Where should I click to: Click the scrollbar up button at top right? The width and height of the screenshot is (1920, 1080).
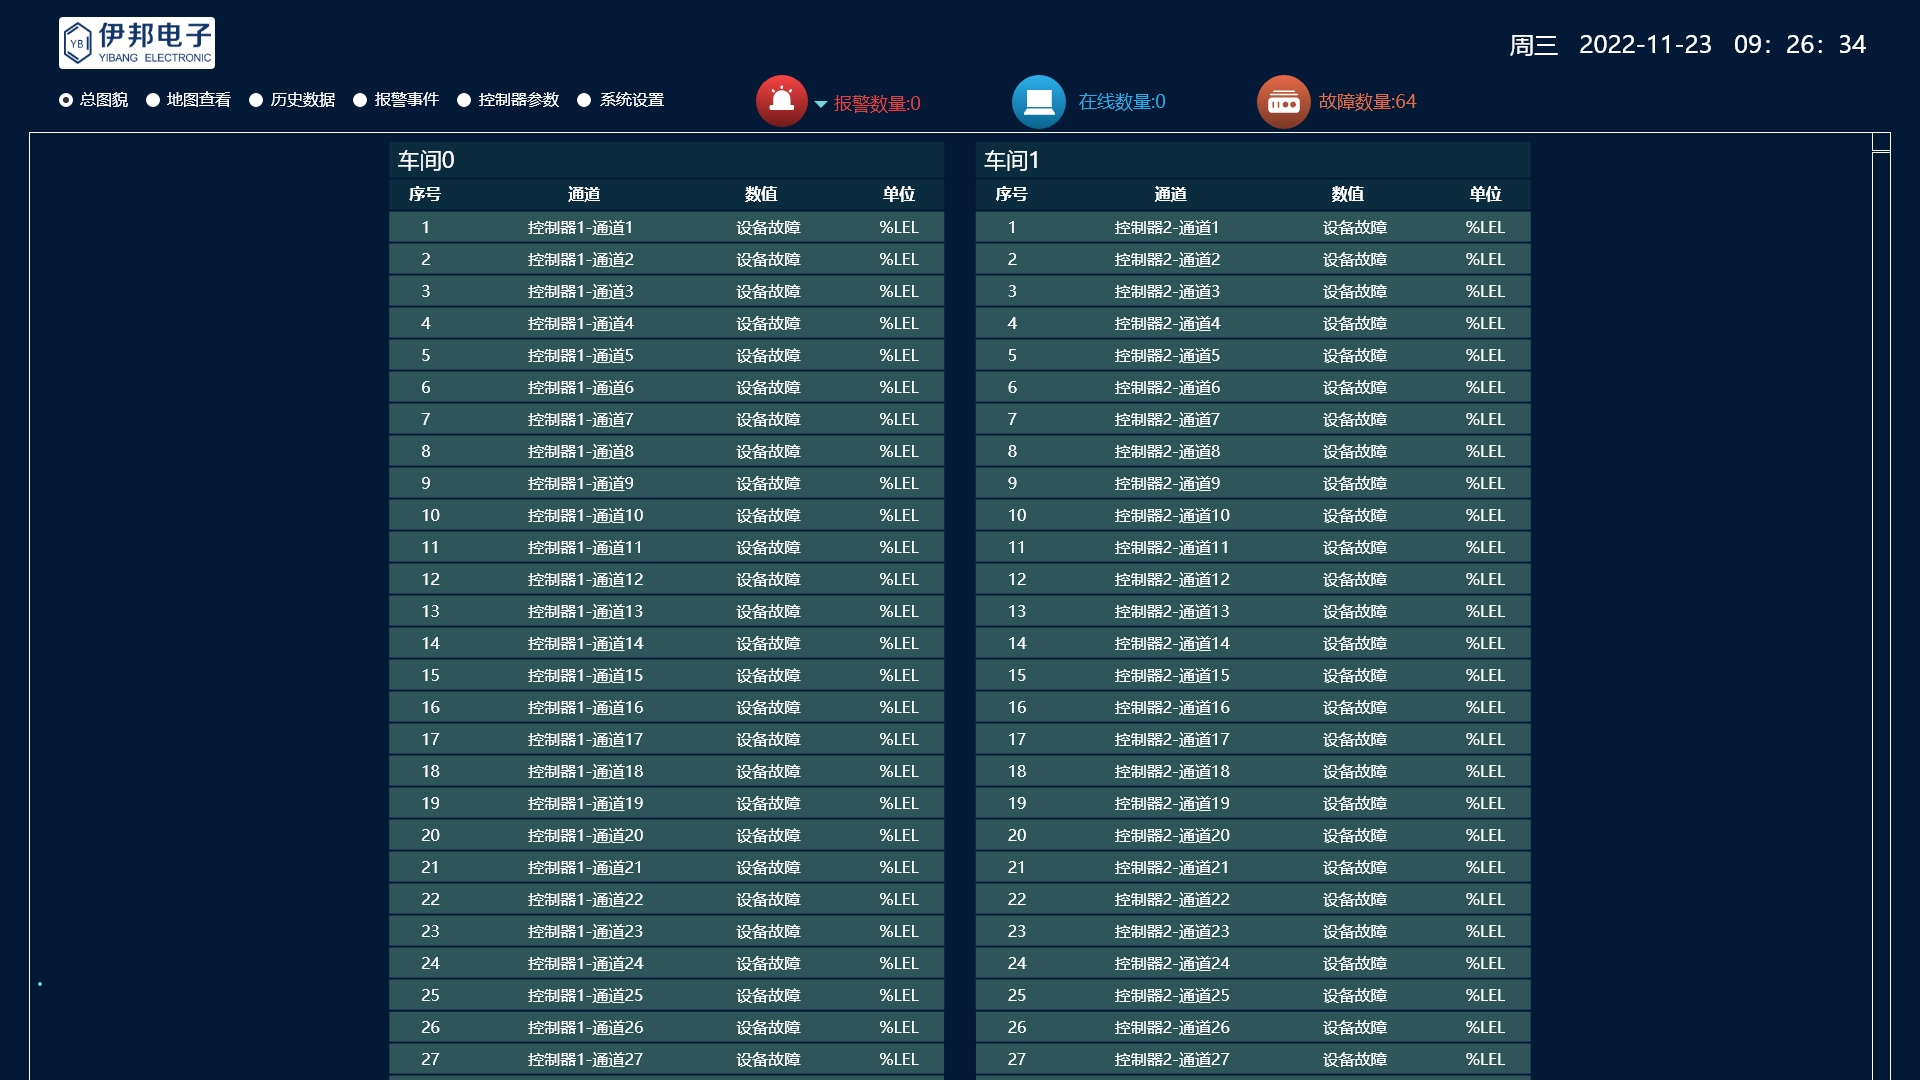(1880, 142)
